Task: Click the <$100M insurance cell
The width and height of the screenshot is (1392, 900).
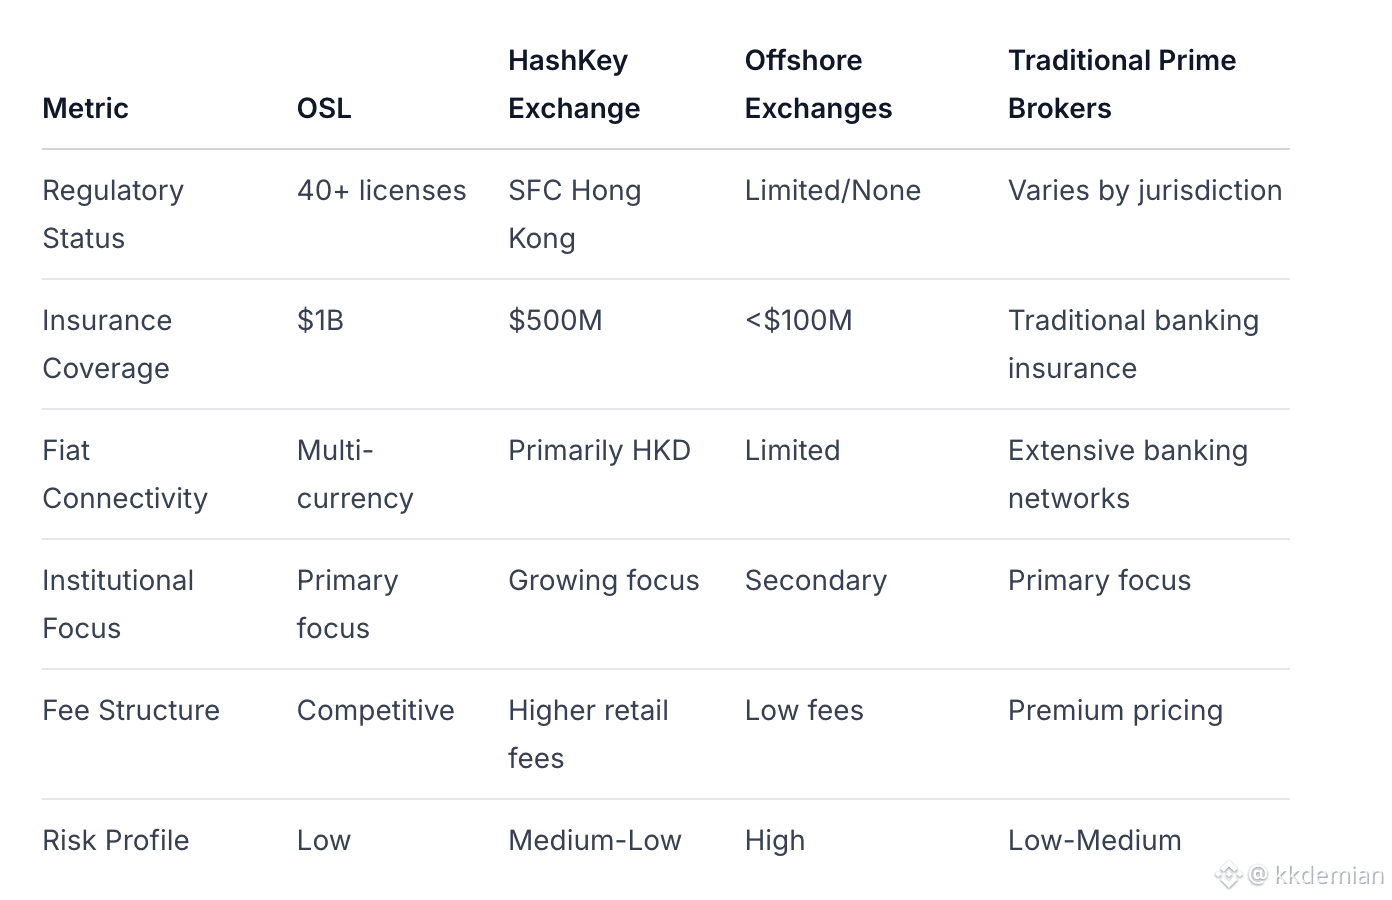Action: [x=798, y=320]
